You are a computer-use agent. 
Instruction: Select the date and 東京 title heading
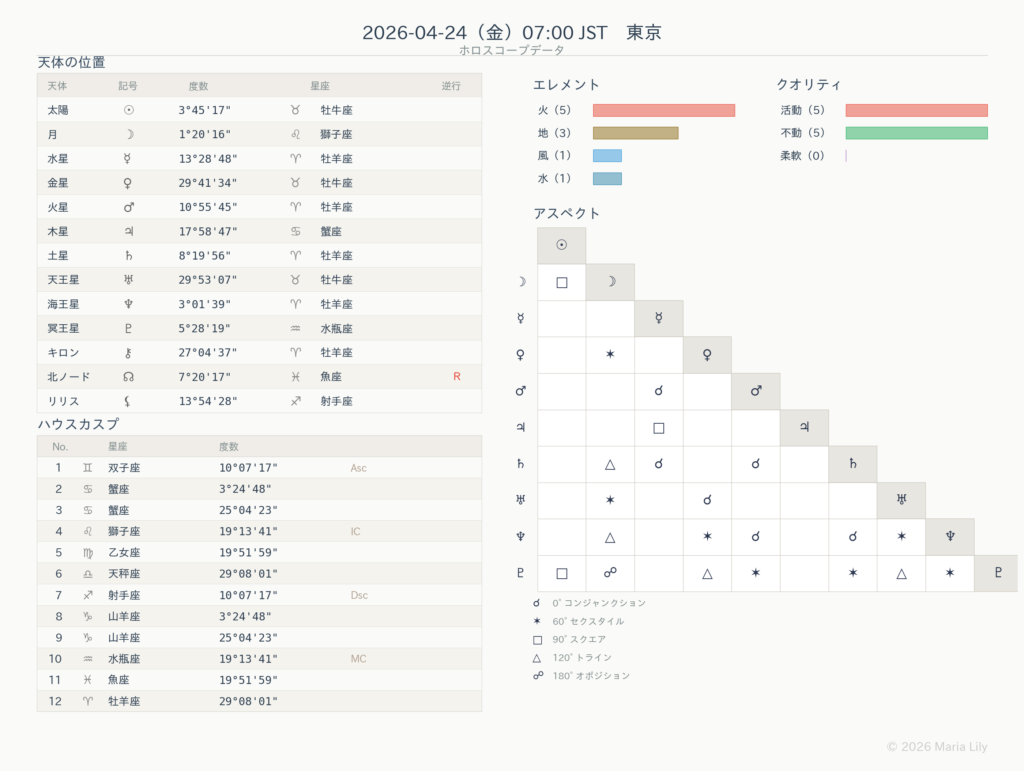point(511,32)
